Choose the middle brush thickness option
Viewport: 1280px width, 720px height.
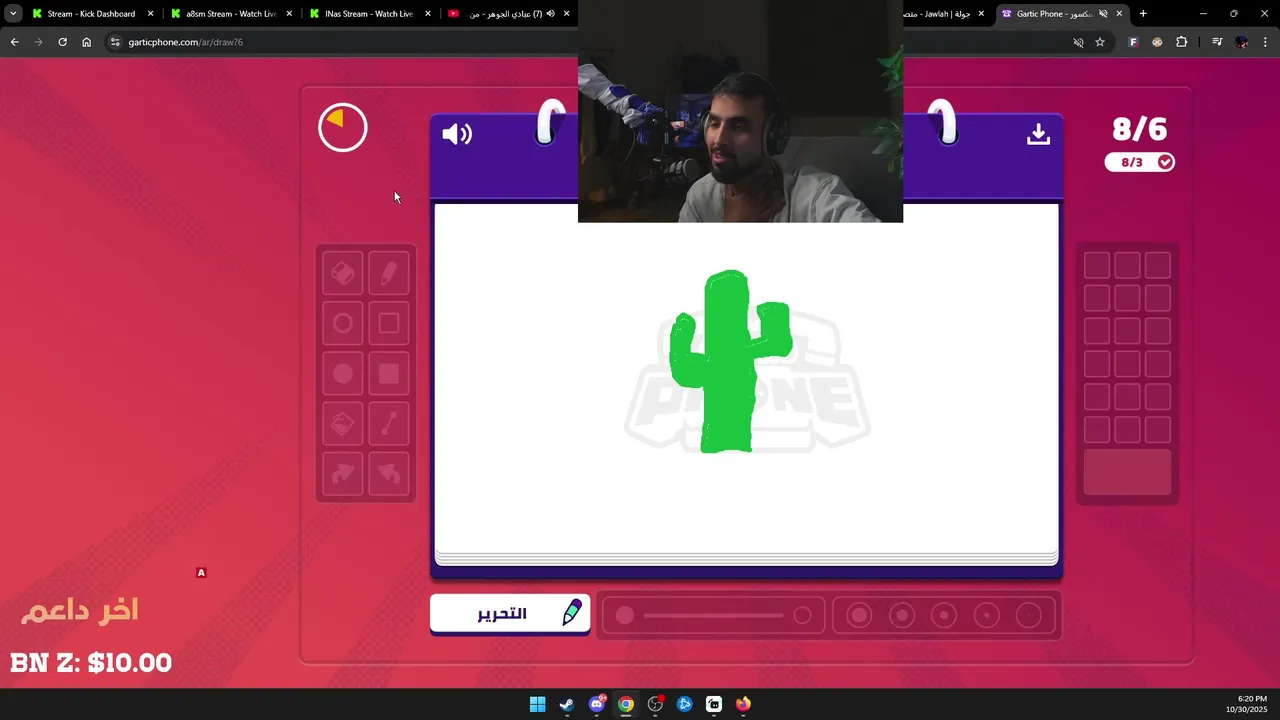coord(944,615)
